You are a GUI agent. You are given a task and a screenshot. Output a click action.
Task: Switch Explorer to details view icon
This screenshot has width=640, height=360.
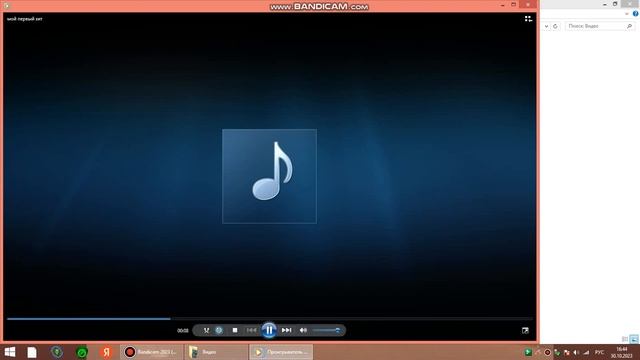625,339
